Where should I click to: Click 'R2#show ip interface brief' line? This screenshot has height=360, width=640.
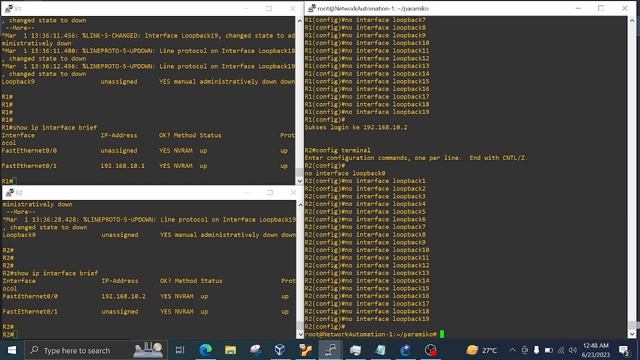[x=50, y=273]
